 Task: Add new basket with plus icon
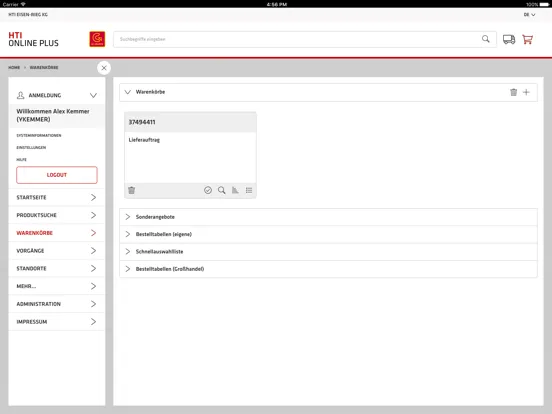point(526,92)
